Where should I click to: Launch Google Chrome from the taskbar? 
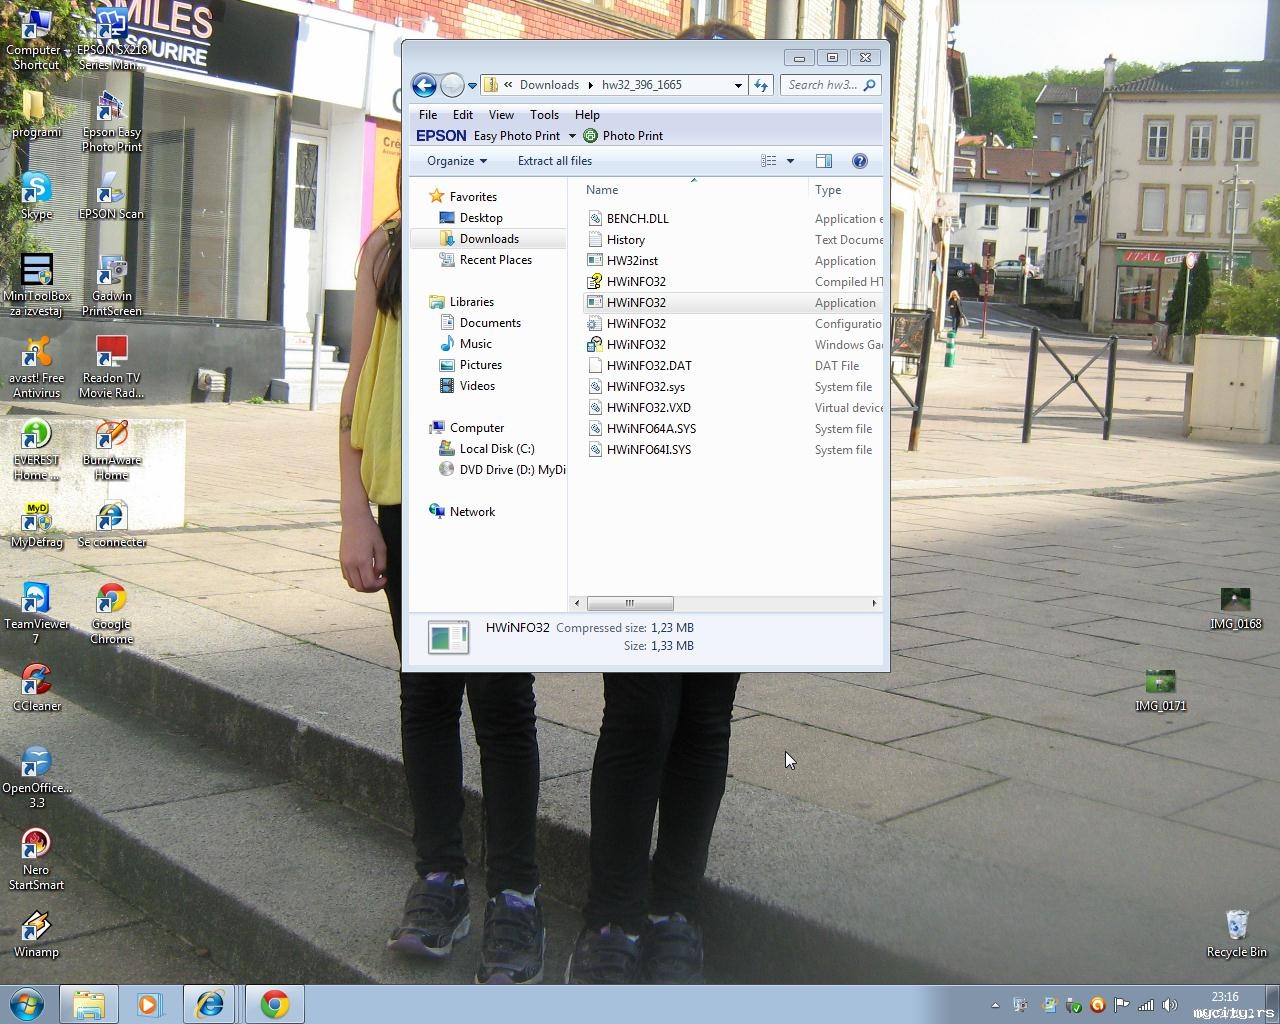click(275, 1004)
